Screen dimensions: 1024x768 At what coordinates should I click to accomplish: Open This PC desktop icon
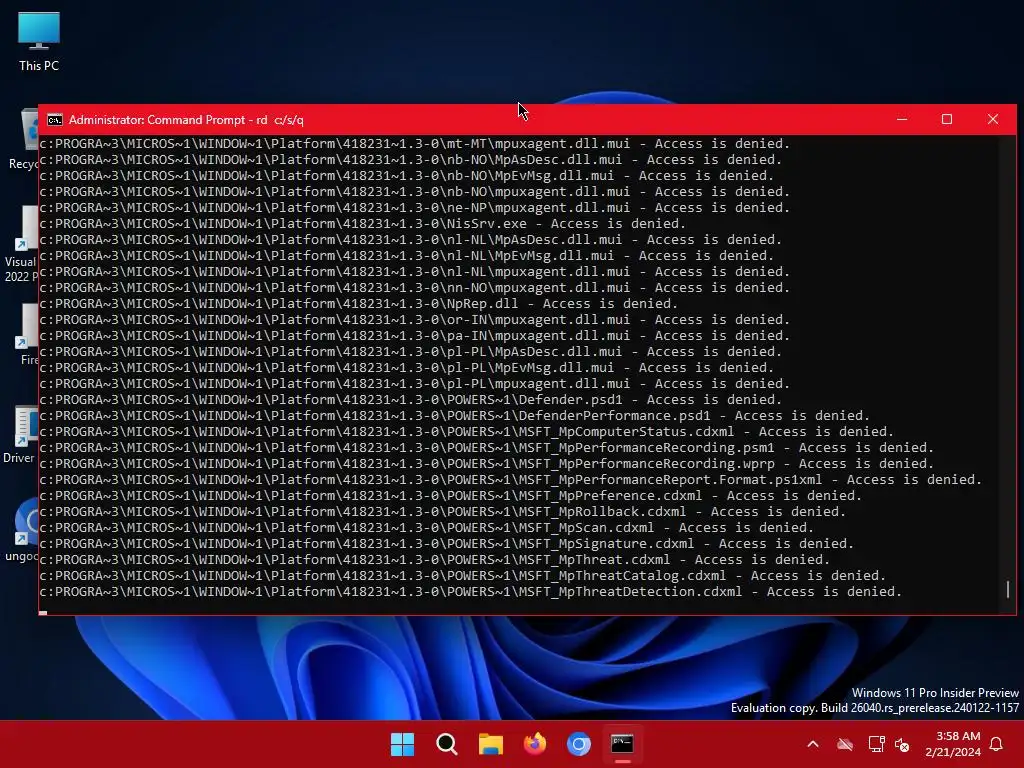click(x=39, y=40)
